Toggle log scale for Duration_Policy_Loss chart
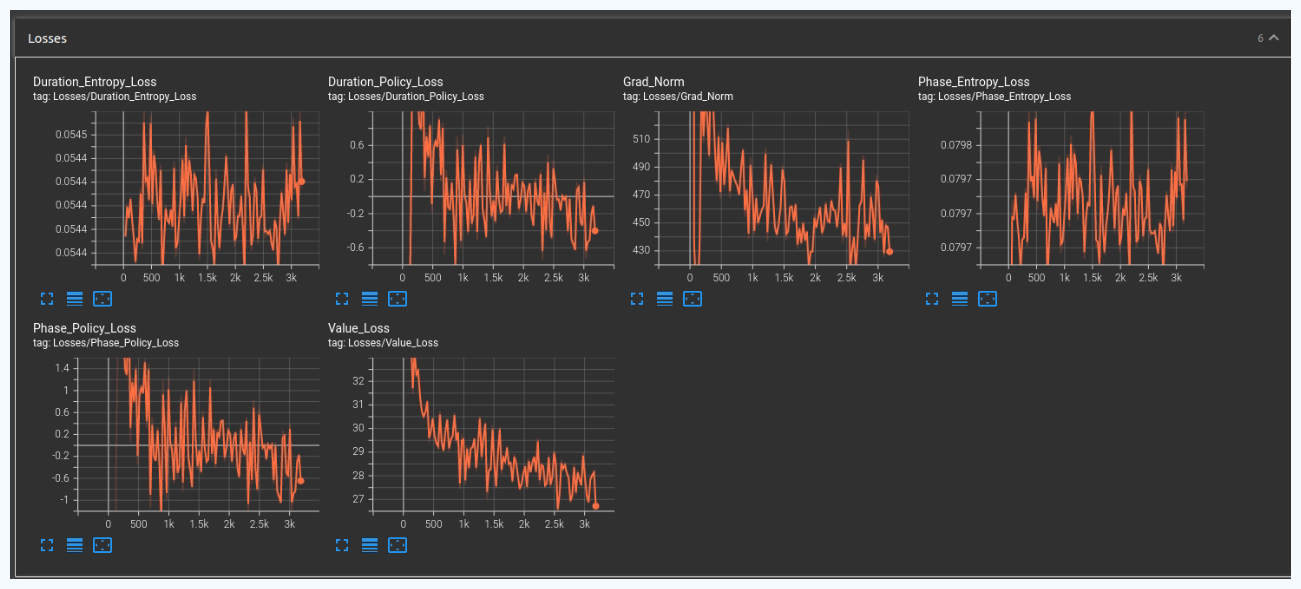1301x589 pixels. coord(369,298)
